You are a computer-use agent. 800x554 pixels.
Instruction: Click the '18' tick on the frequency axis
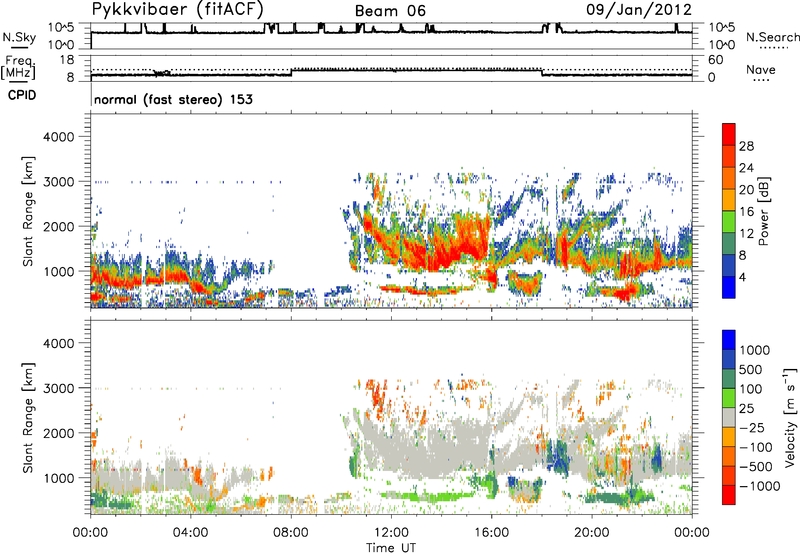coord(67,60)
